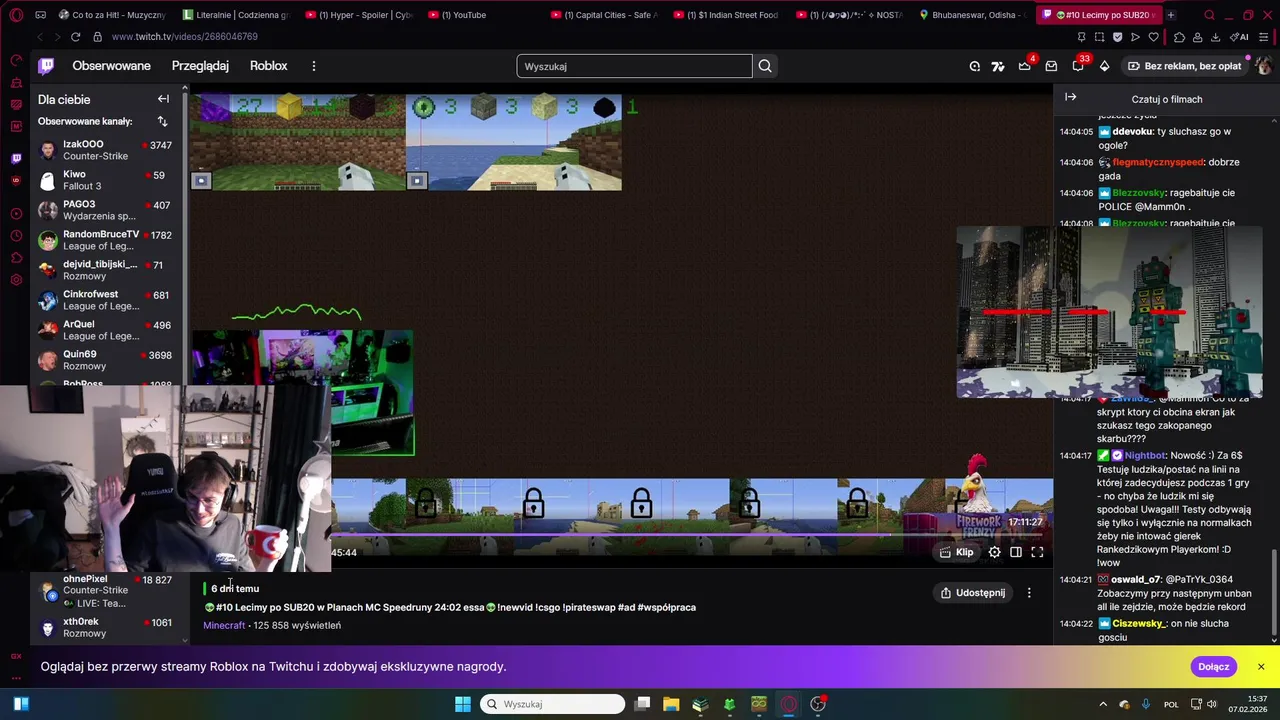Take a snapshot with Opera's snapshot icon
Screen dimensions: 1280x720
(1099, 37)
